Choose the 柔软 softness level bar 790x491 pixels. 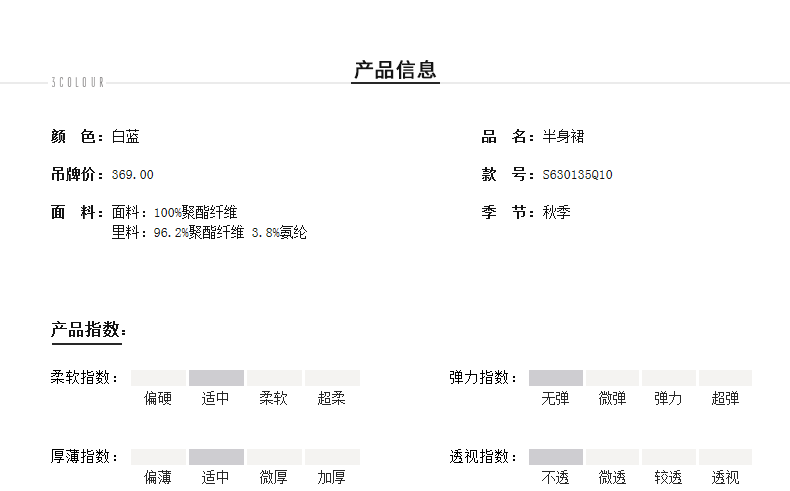(x=274, y=378)
